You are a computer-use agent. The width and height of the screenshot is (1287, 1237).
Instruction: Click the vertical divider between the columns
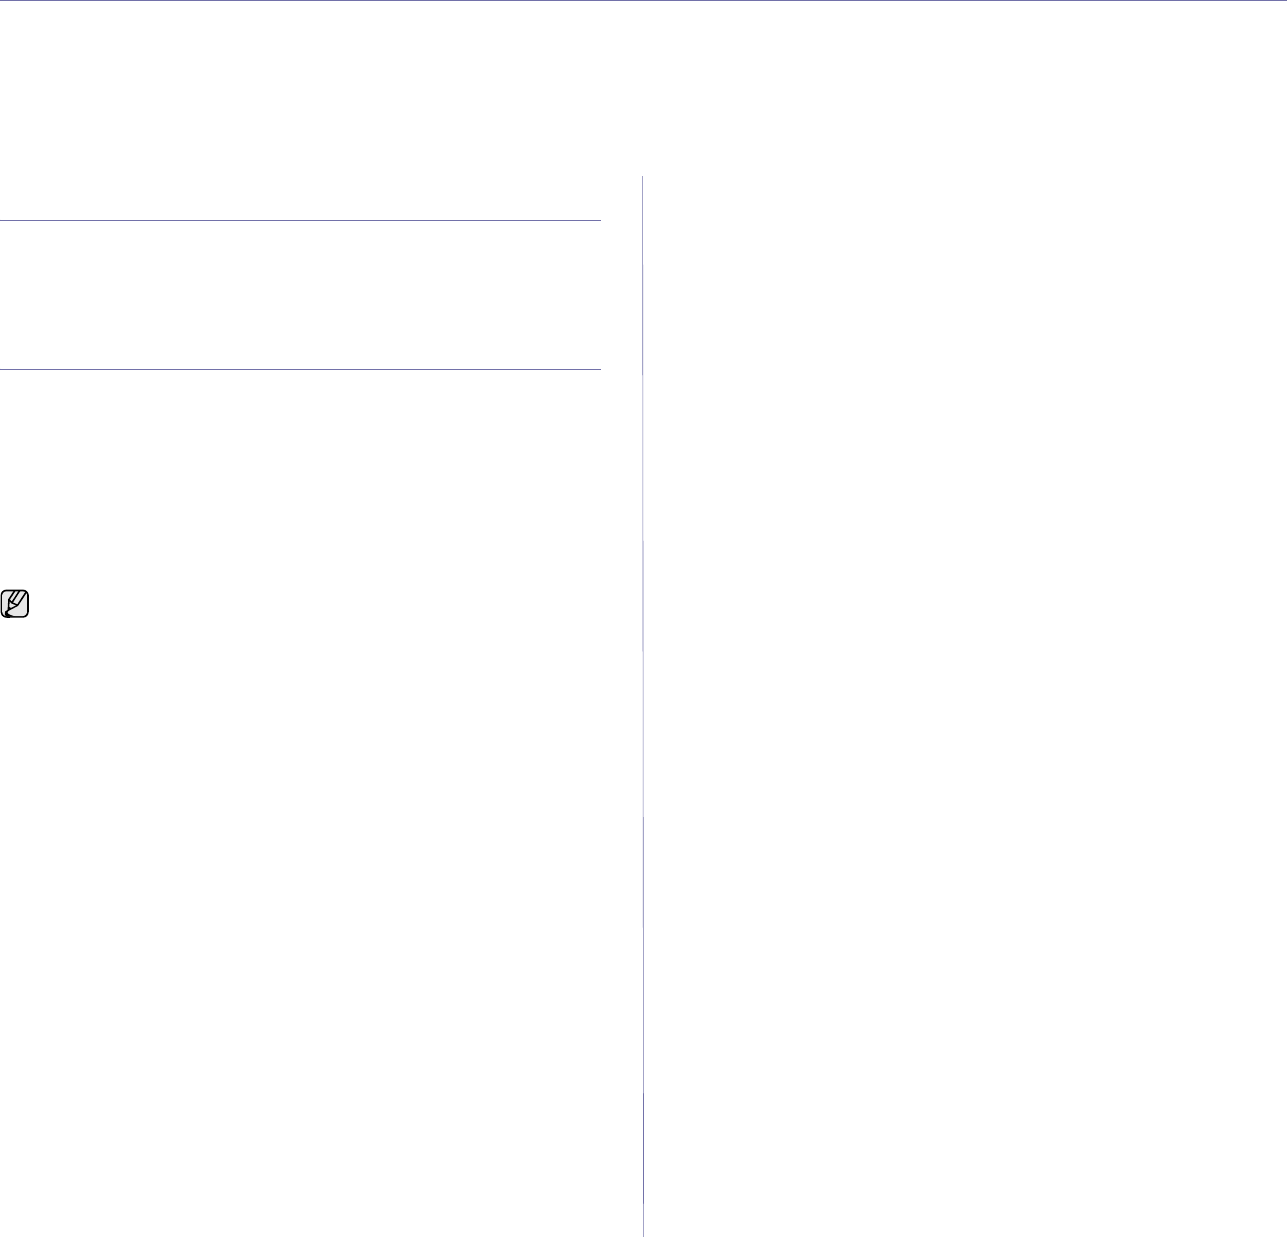click(x=643, y=700)
